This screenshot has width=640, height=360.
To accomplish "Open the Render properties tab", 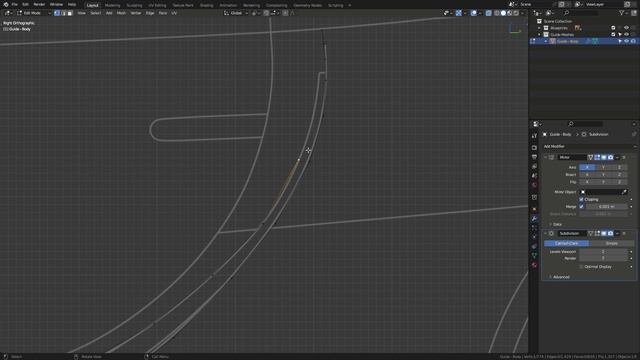I will pyautogui.click(x=534, y=148).
